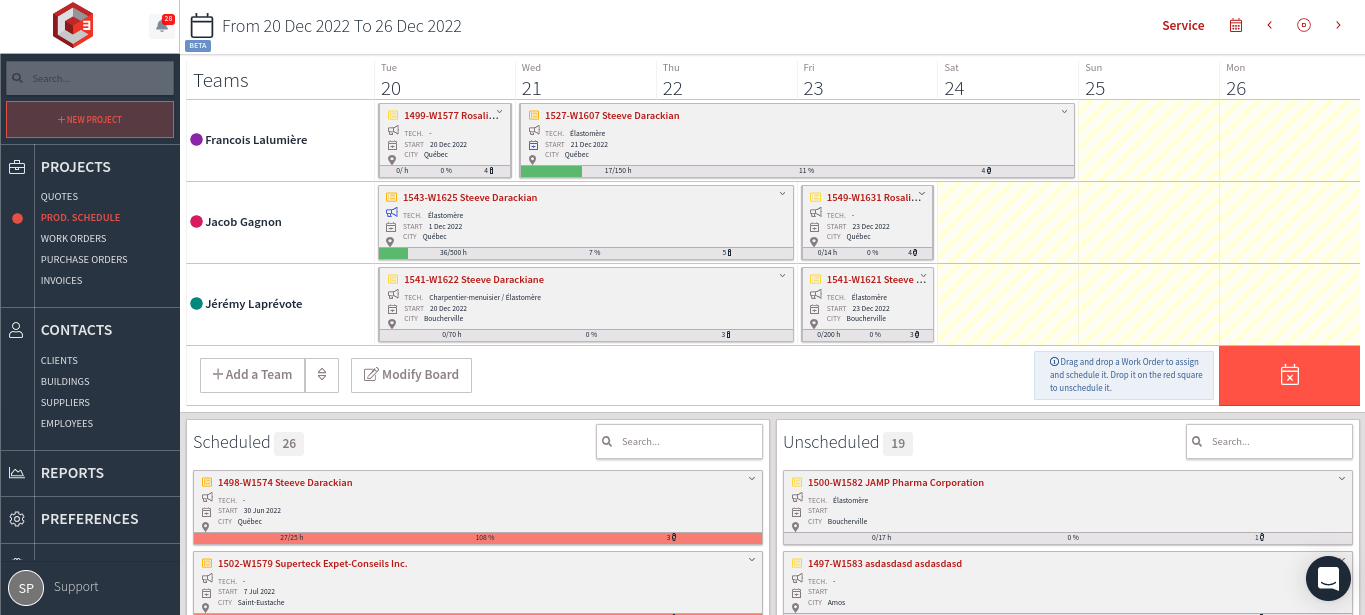Open the live chat bubble
Screen dimensions: 1365x615
(x=1328, y=578)
